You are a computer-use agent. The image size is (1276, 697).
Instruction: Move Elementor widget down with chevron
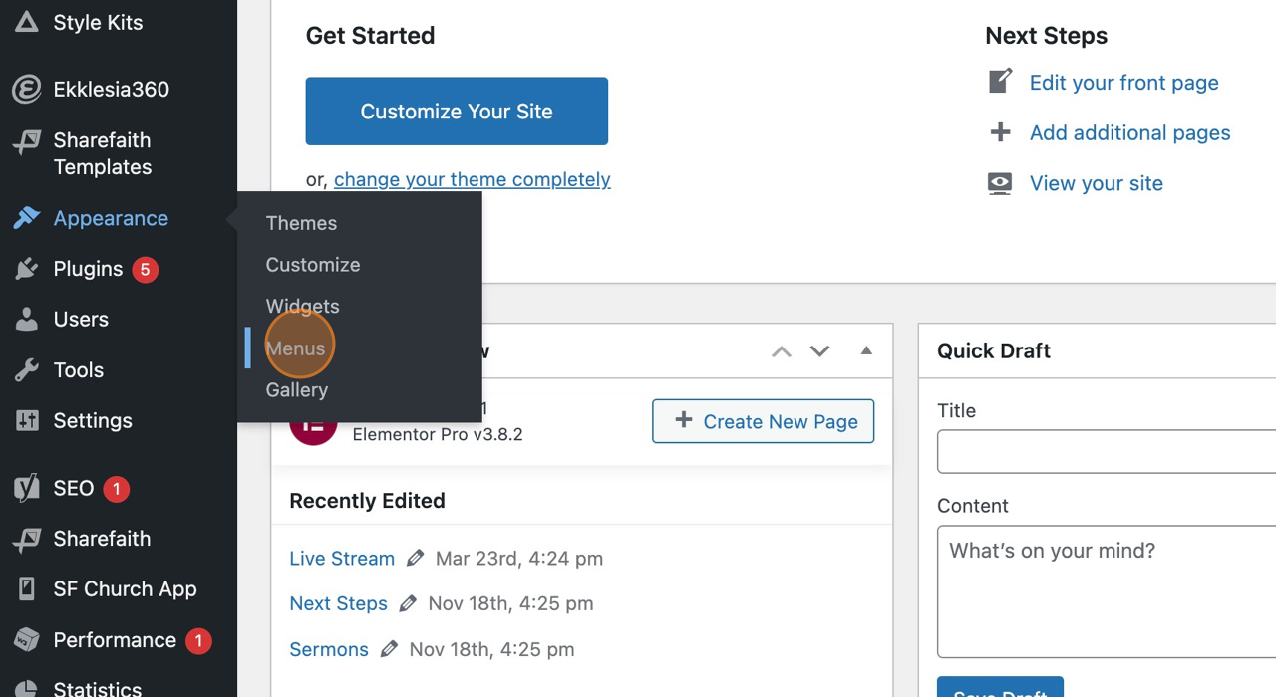coord(819,351)
